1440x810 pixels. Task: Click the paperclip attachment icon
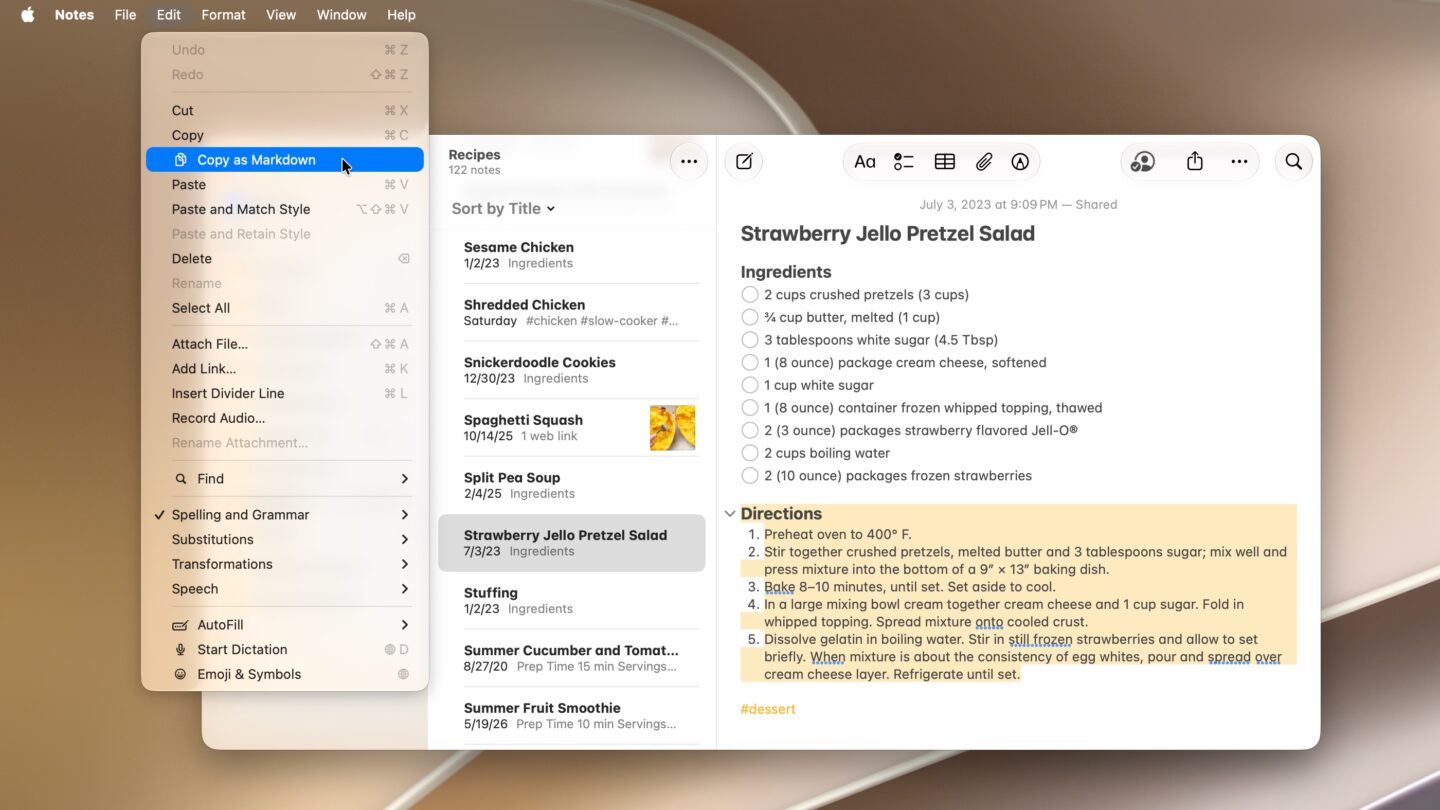(x=984, y=162)
